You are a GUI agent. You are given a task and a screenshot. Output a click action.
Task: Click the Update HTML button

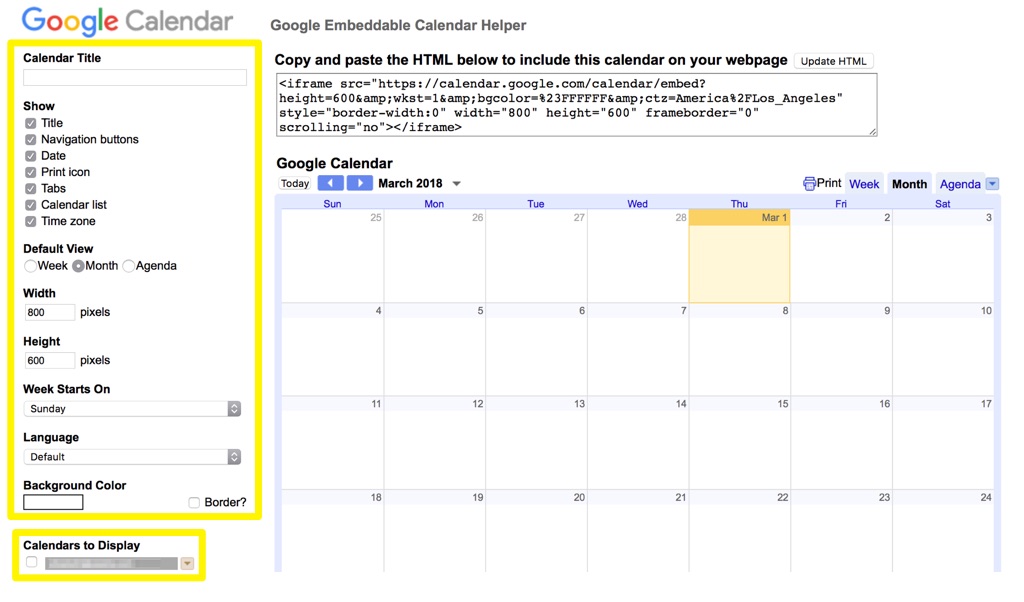pos(833,61)
